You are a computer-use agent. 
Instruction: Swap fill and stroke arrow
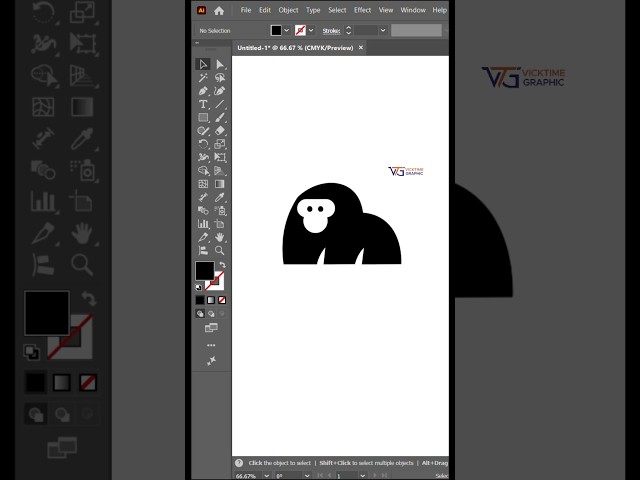(222, 264)
